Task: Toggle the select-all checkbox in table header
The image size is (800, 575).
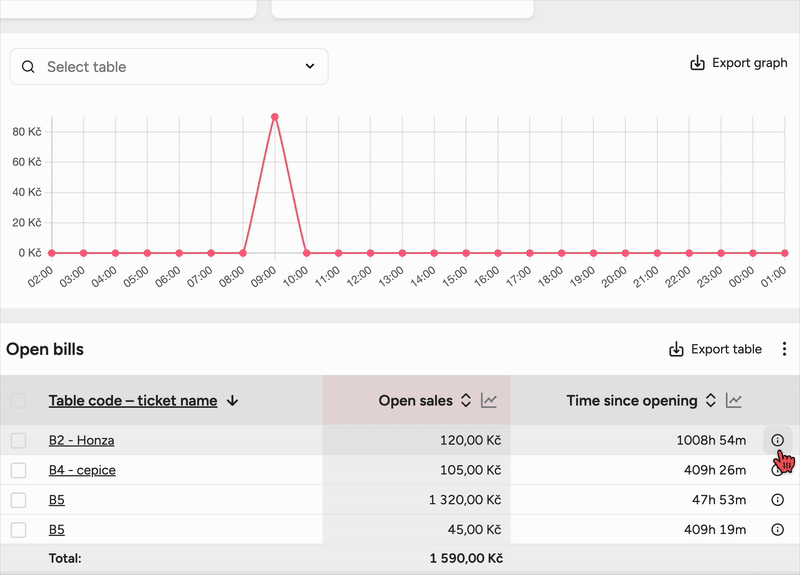Action: 18,401
